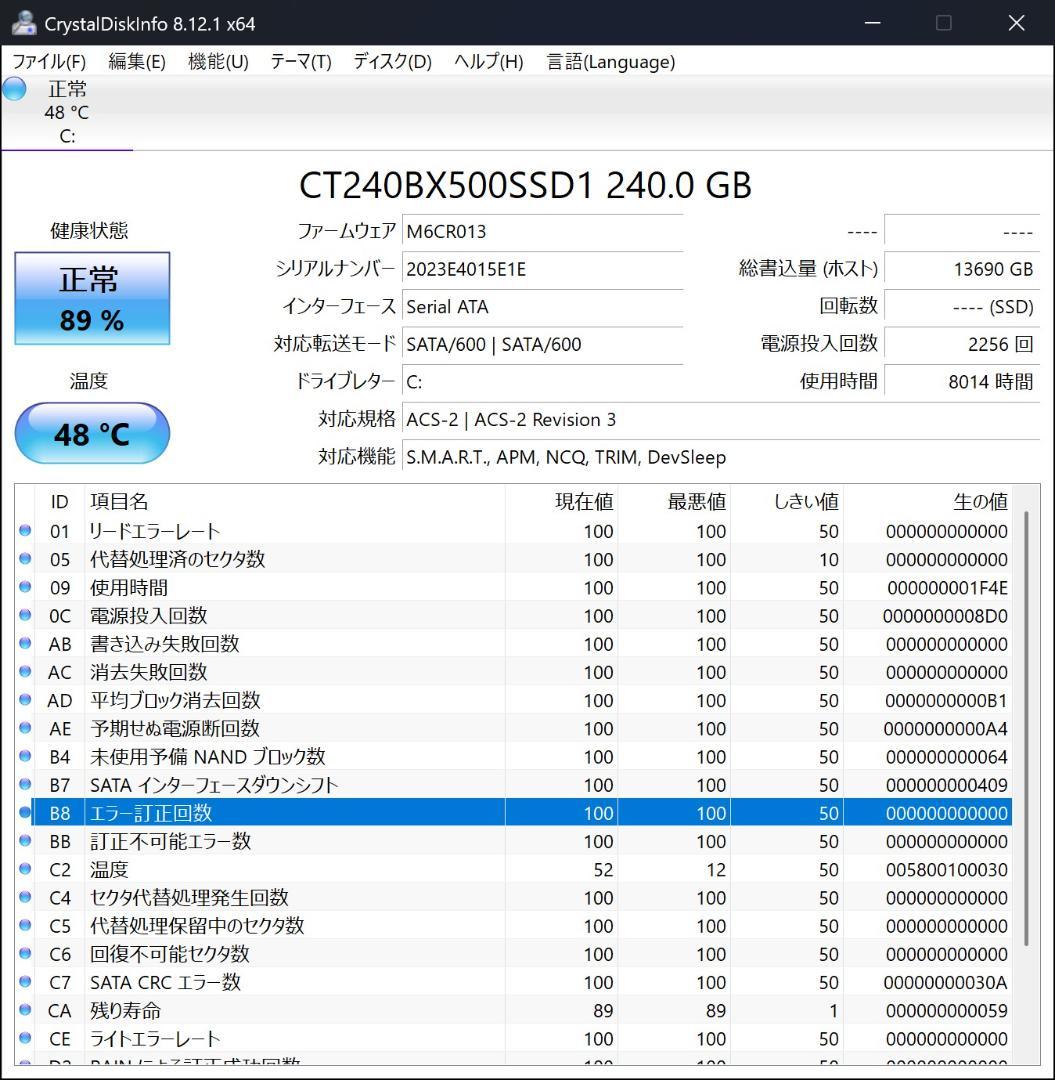Click power on count value 2256 回
This screenshot has height=1080, width=1055.
pos(962,344)
